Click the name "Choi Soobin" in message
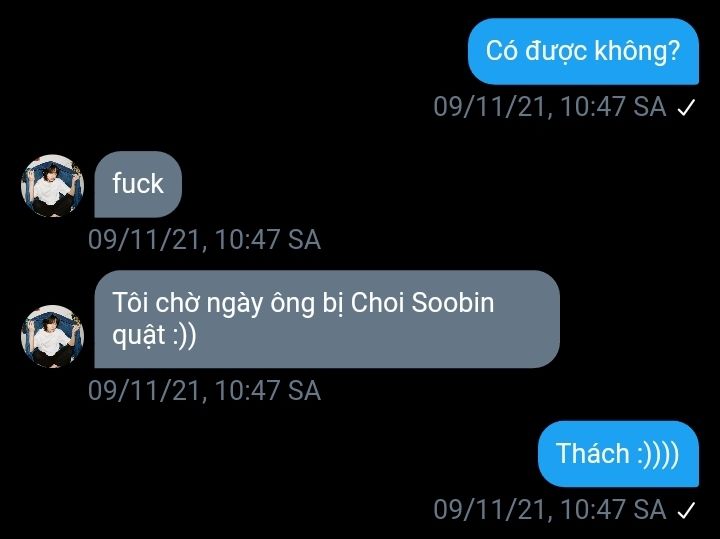 (422, 303)
